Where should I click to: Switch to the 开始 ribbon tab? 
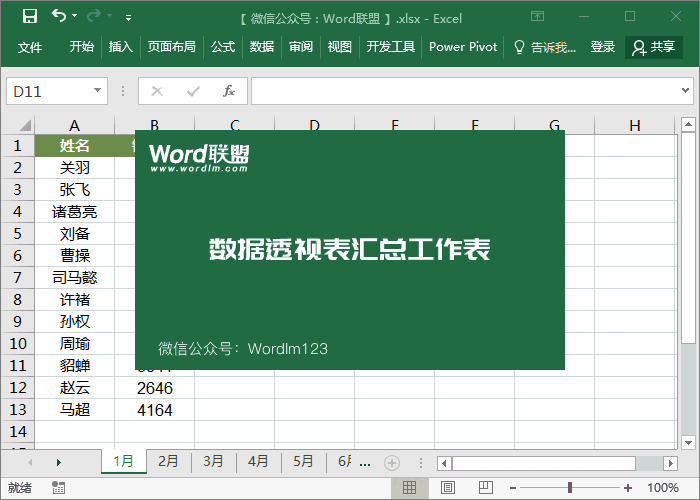(82, 46)
